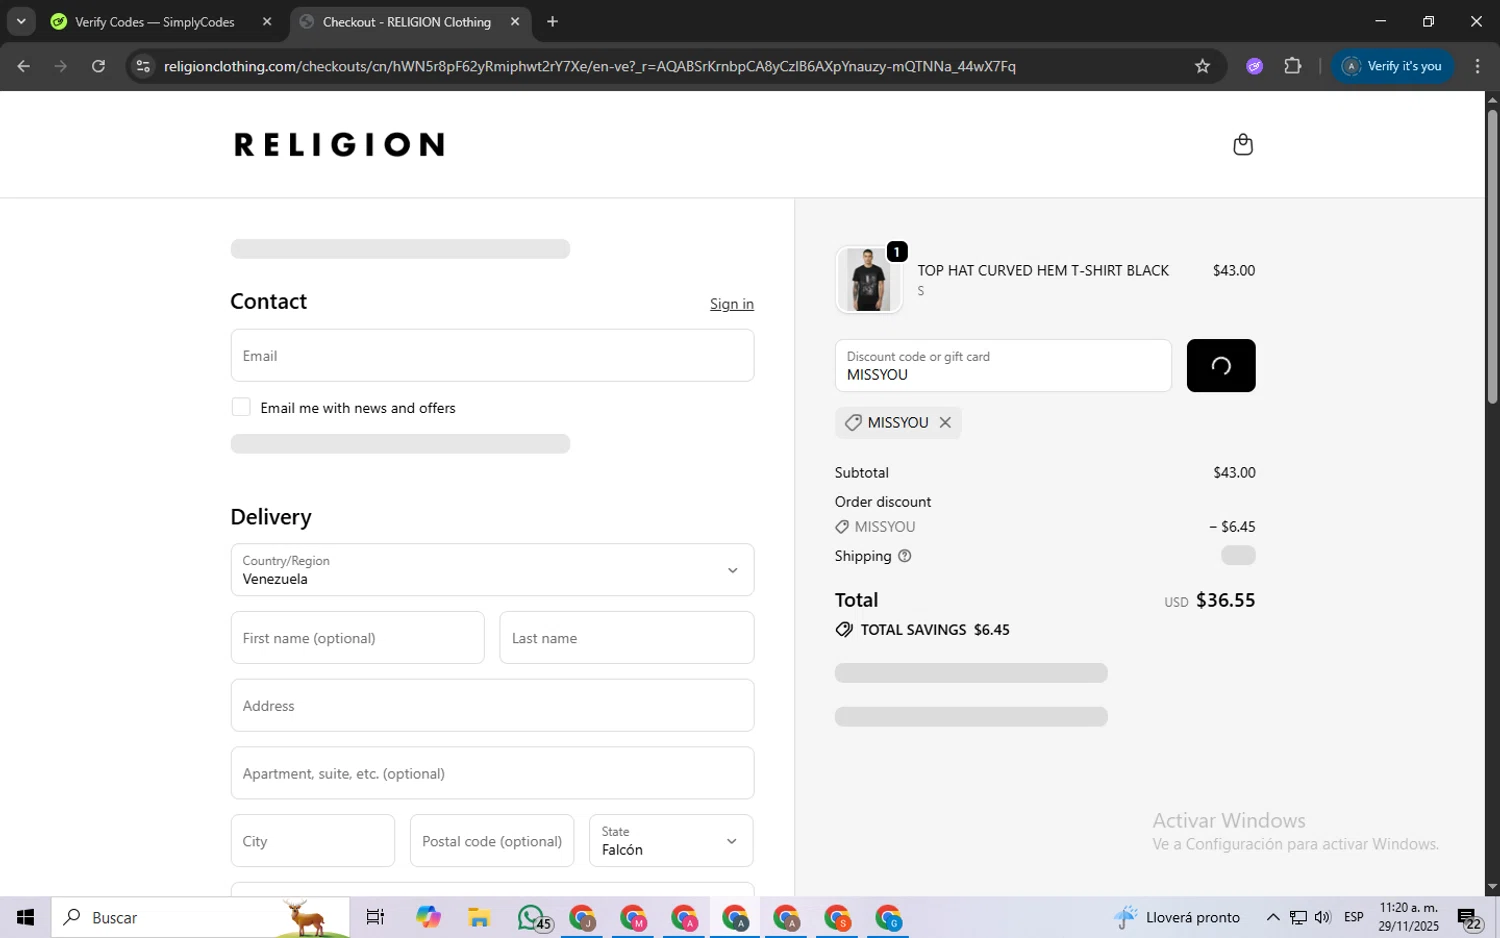
Task: Click the TOTAL SAVINGS $6.45 text
Action: 935,630
